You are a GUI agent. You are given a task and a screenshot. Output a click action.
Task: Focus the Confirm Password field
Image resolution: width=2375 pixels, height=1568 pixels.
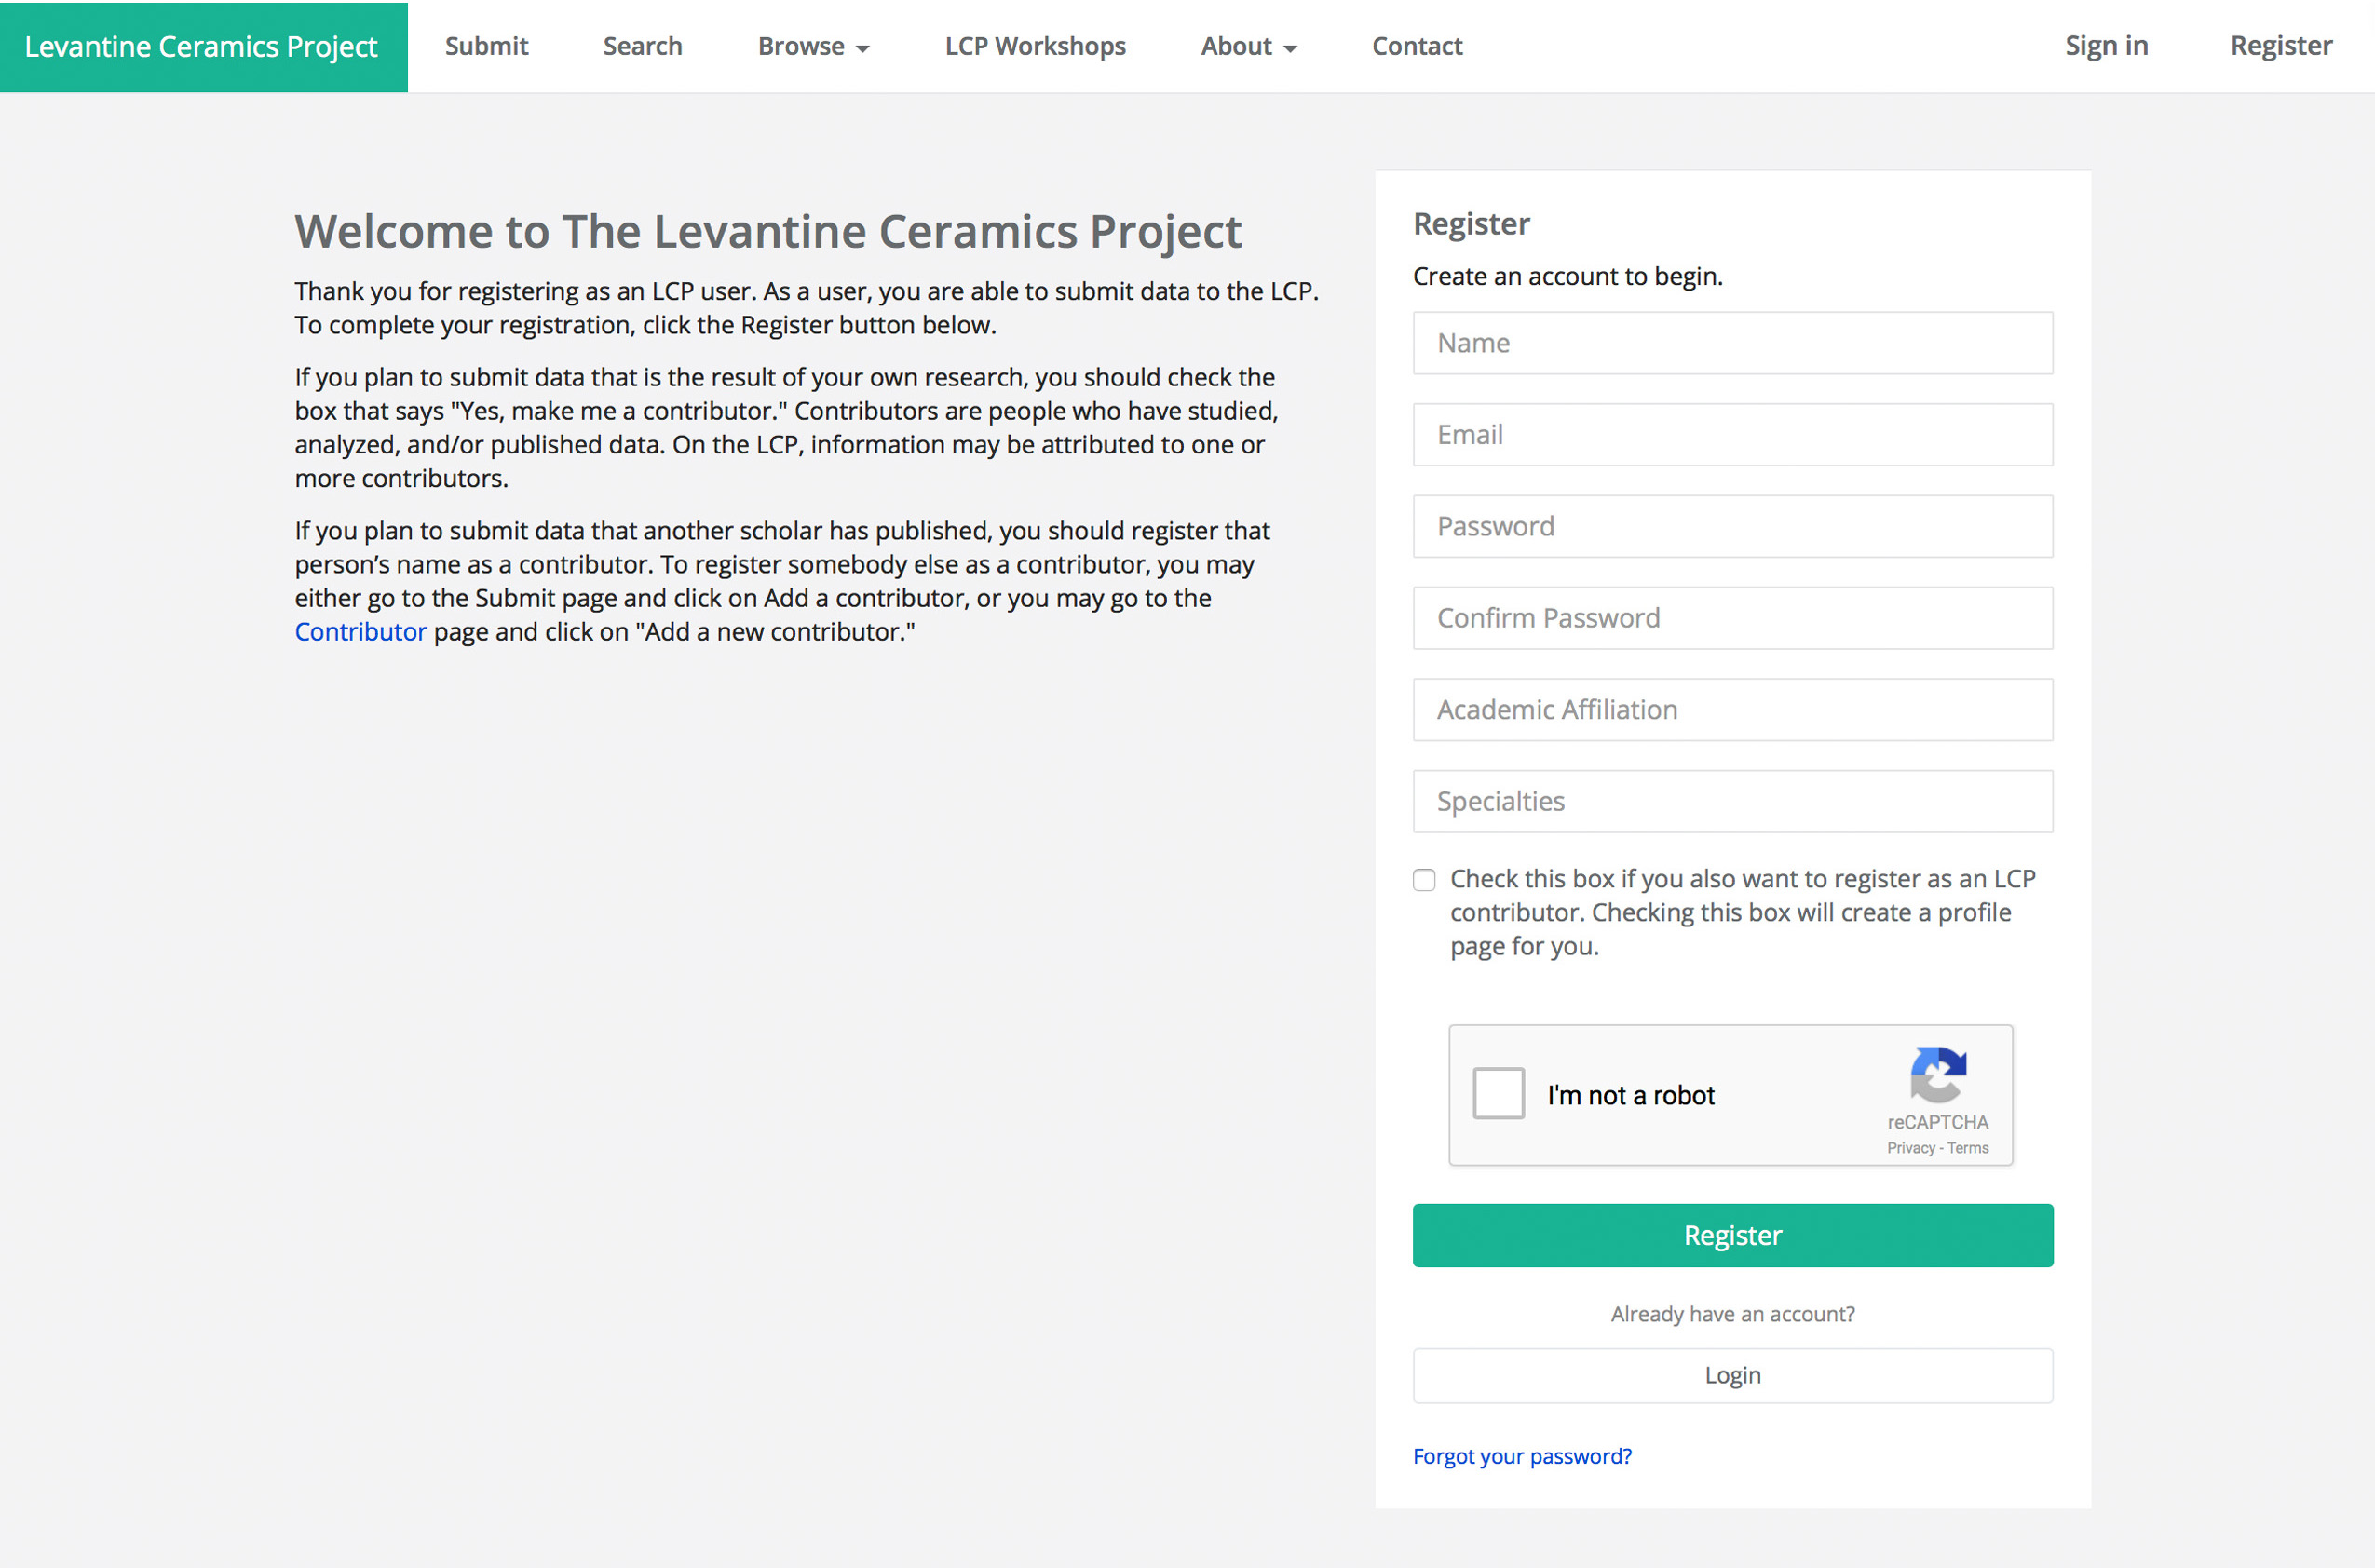(1732, 618)
